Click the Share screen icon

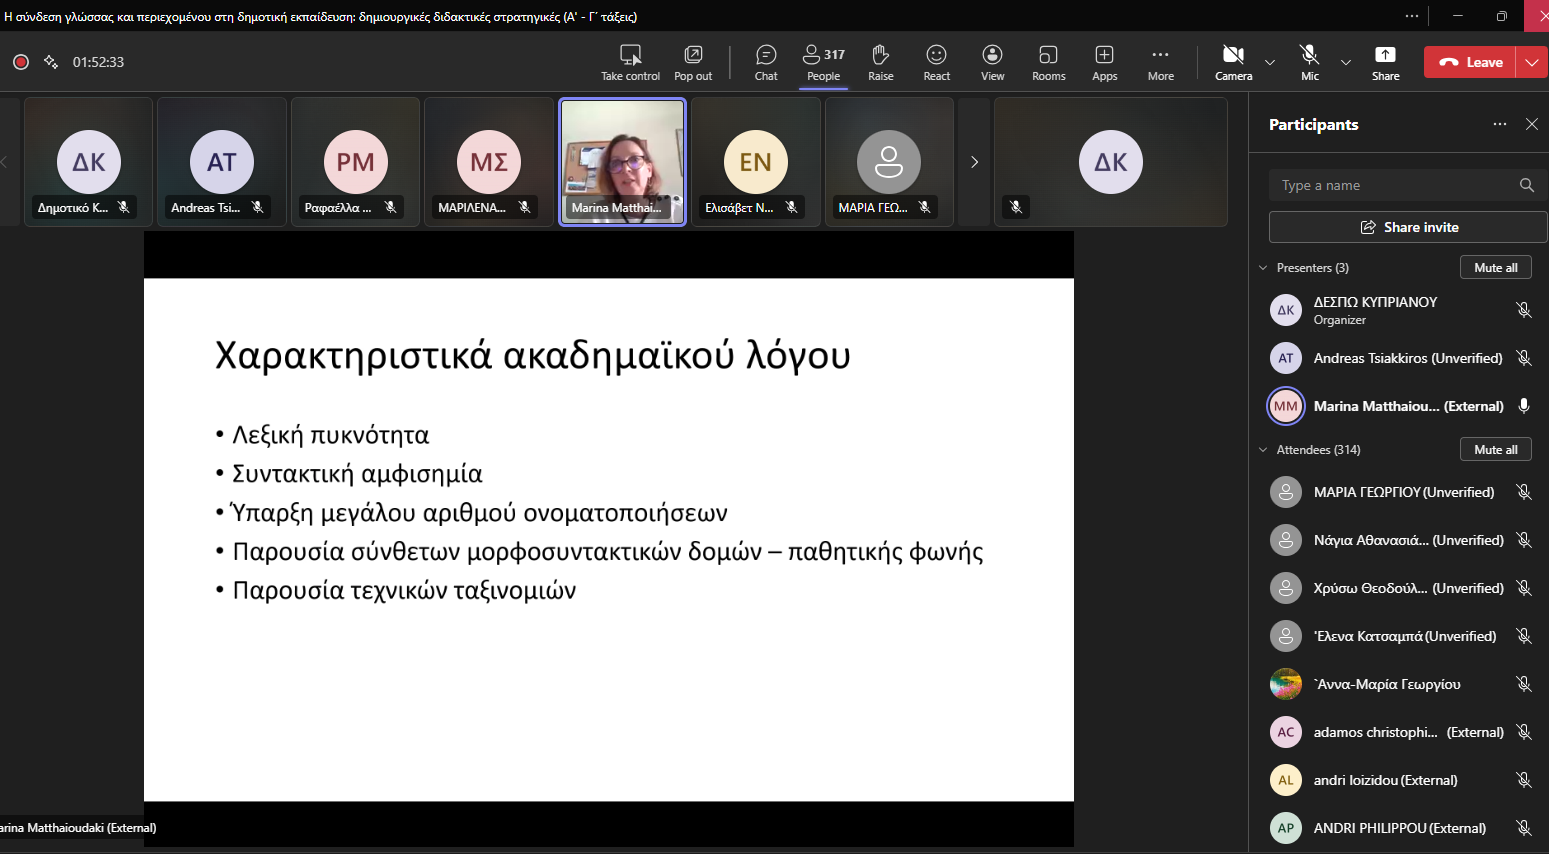point(1385,62)
